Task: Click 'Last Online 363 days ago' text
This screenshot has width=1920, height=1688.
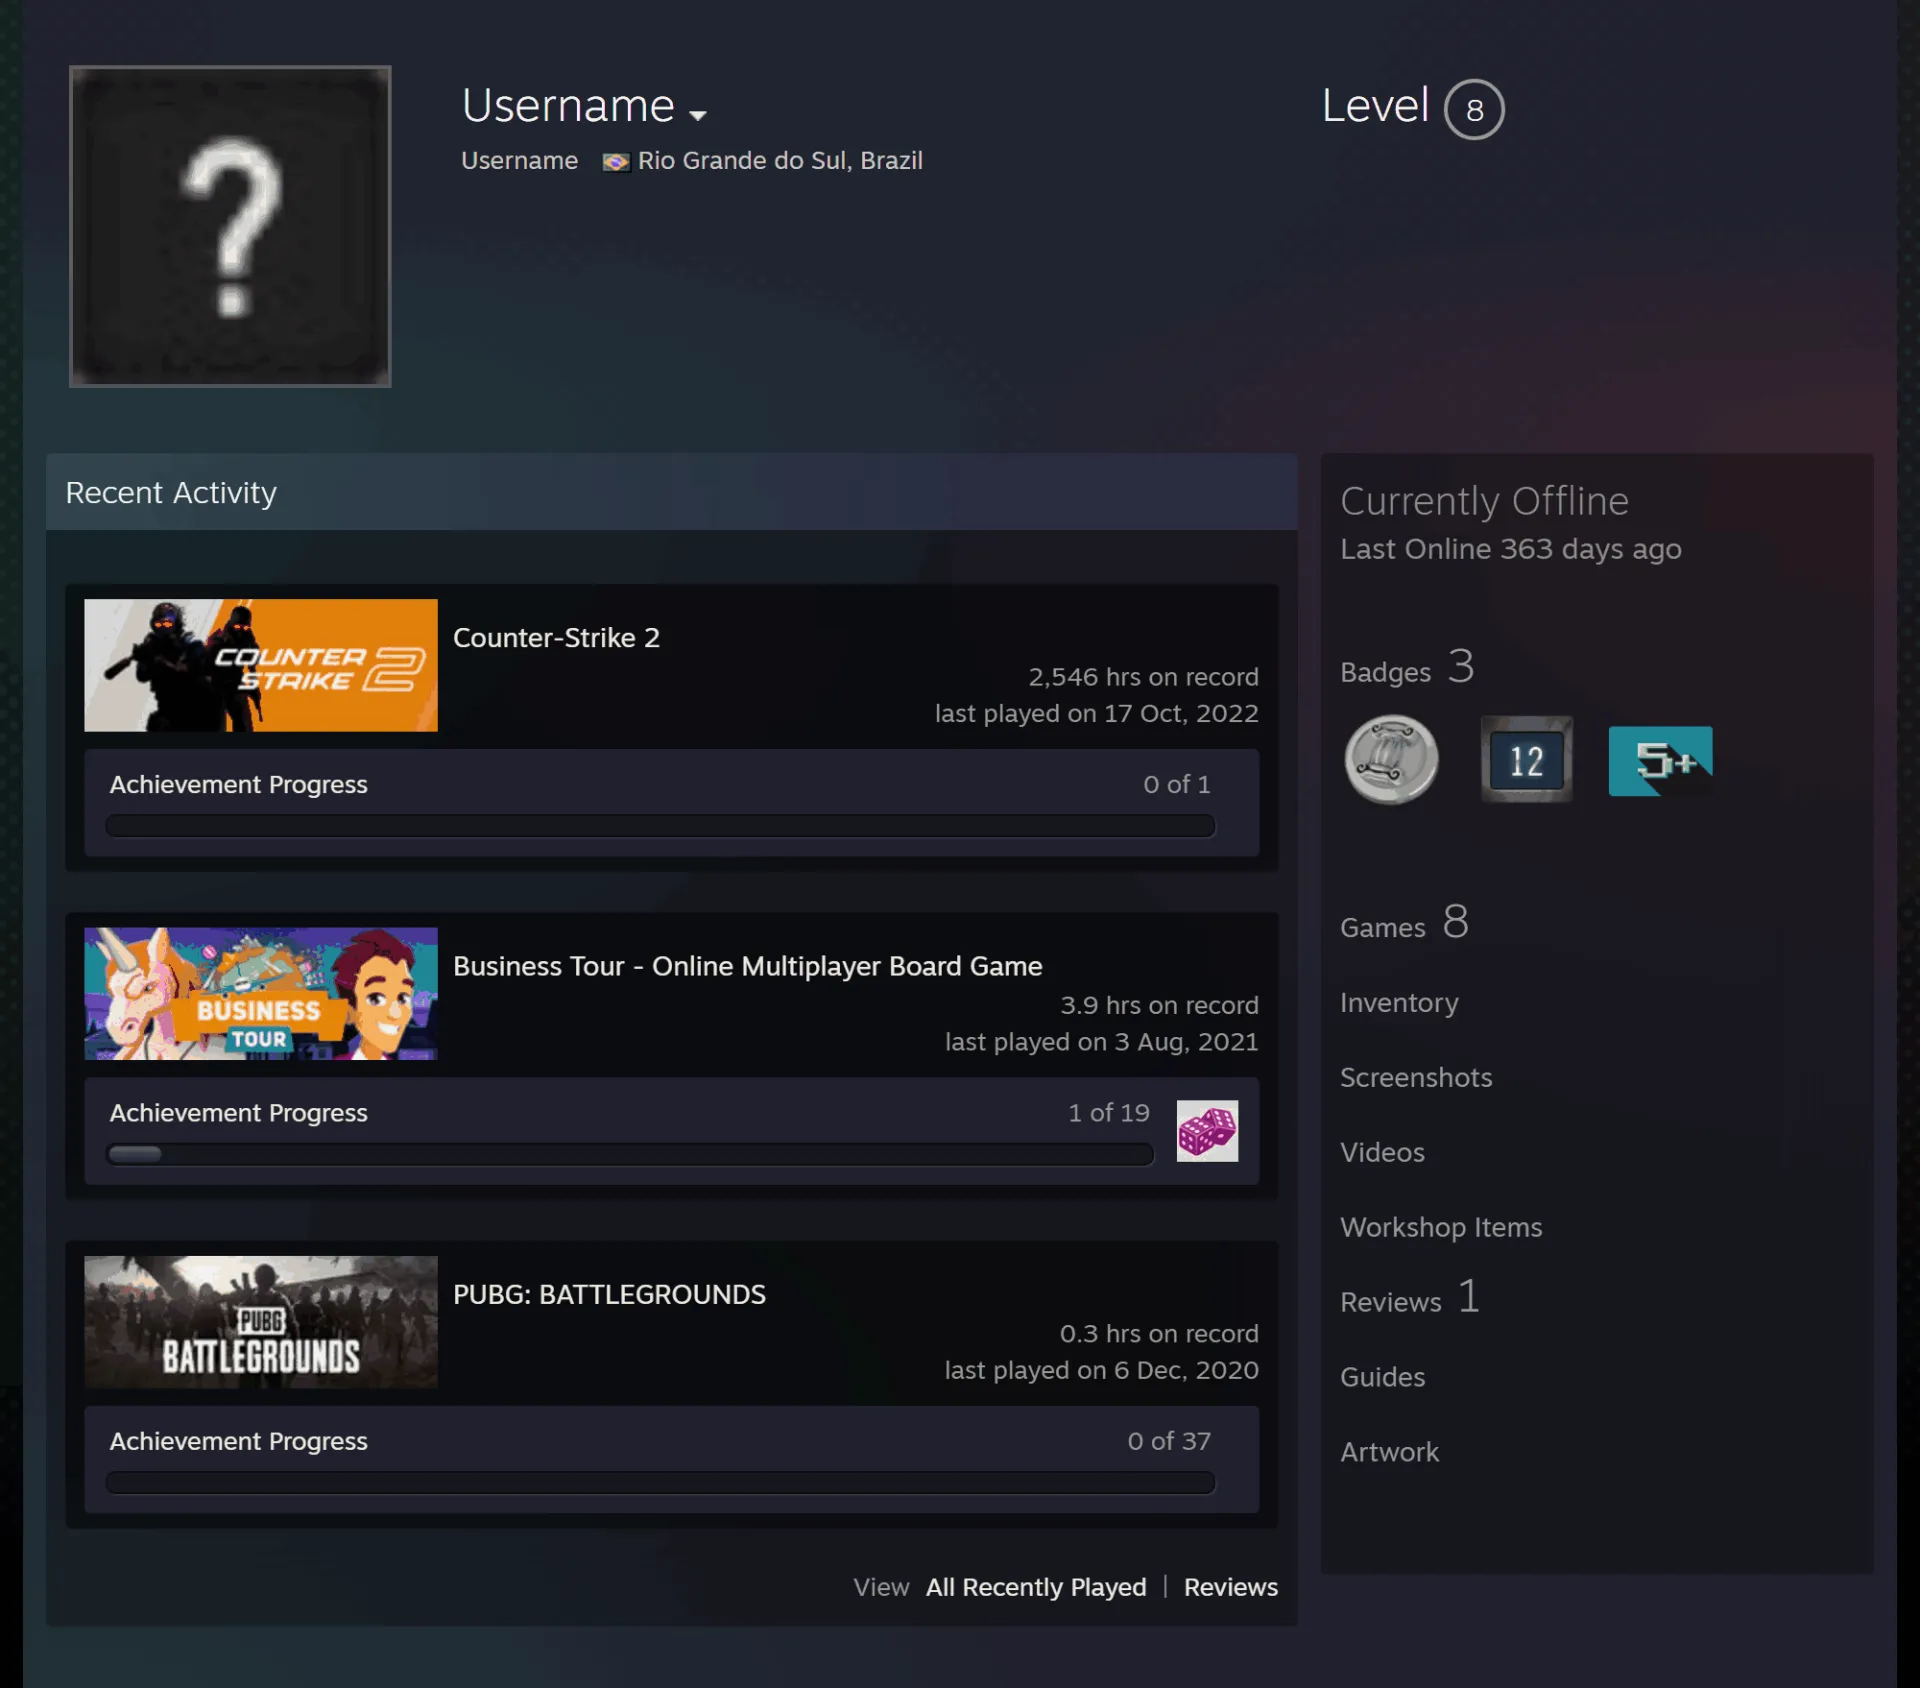Action: coord(1510,549)
